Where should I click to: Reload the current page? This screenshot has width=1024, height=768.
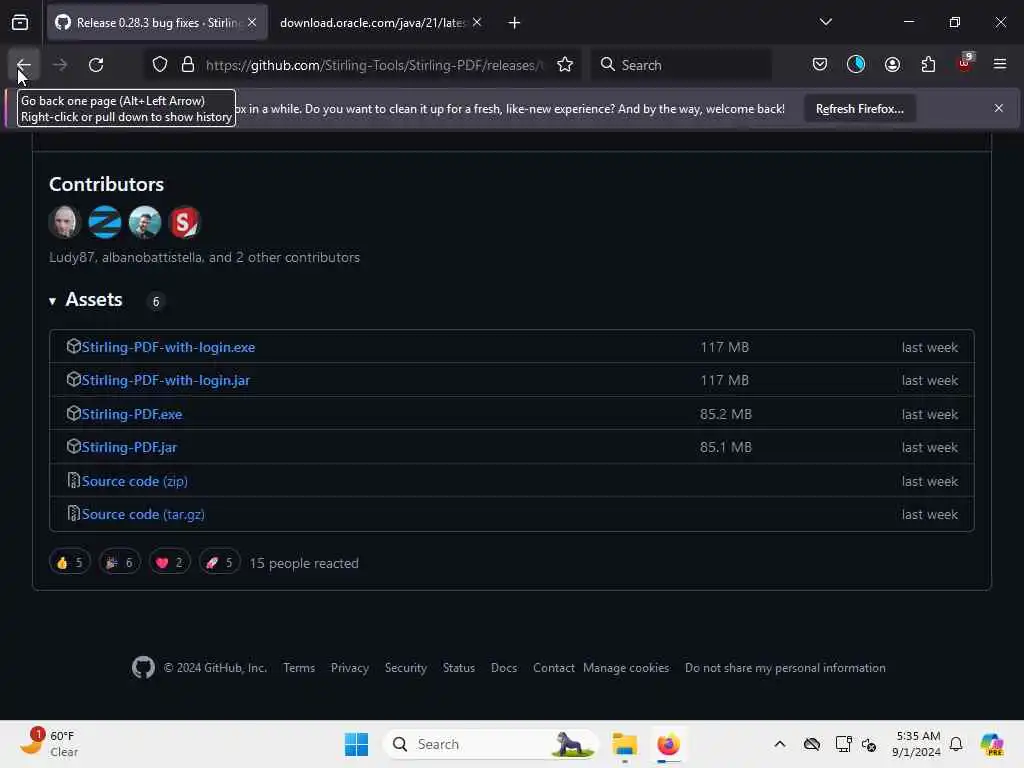(96, 65)
